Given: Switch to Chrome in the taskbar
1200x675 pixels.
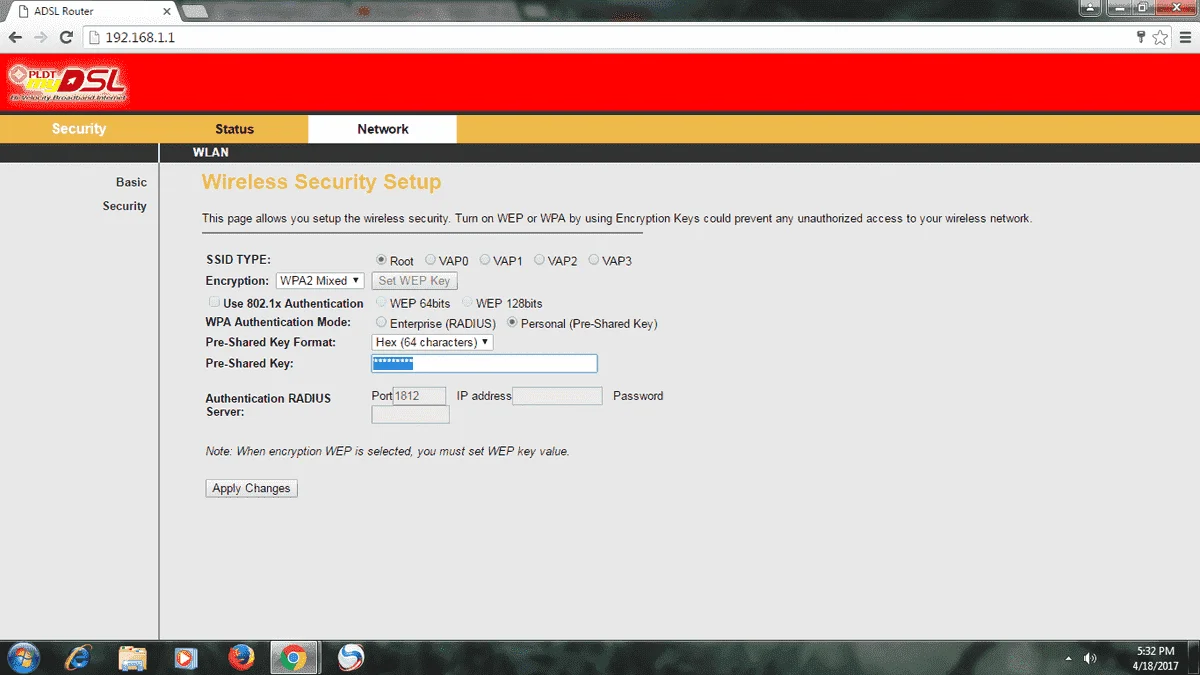Looking at the screenshot, I should [x=293, y=657].
